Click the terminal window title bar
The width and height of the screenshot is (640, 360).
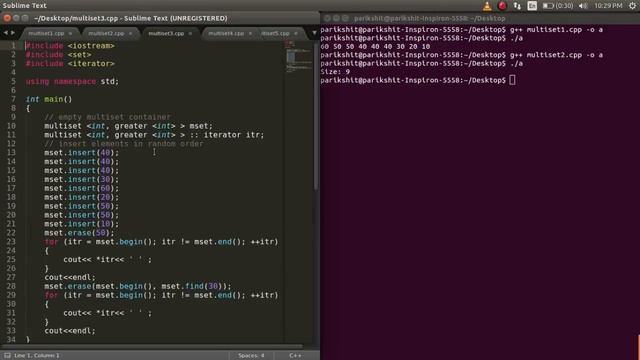point(480,18)
